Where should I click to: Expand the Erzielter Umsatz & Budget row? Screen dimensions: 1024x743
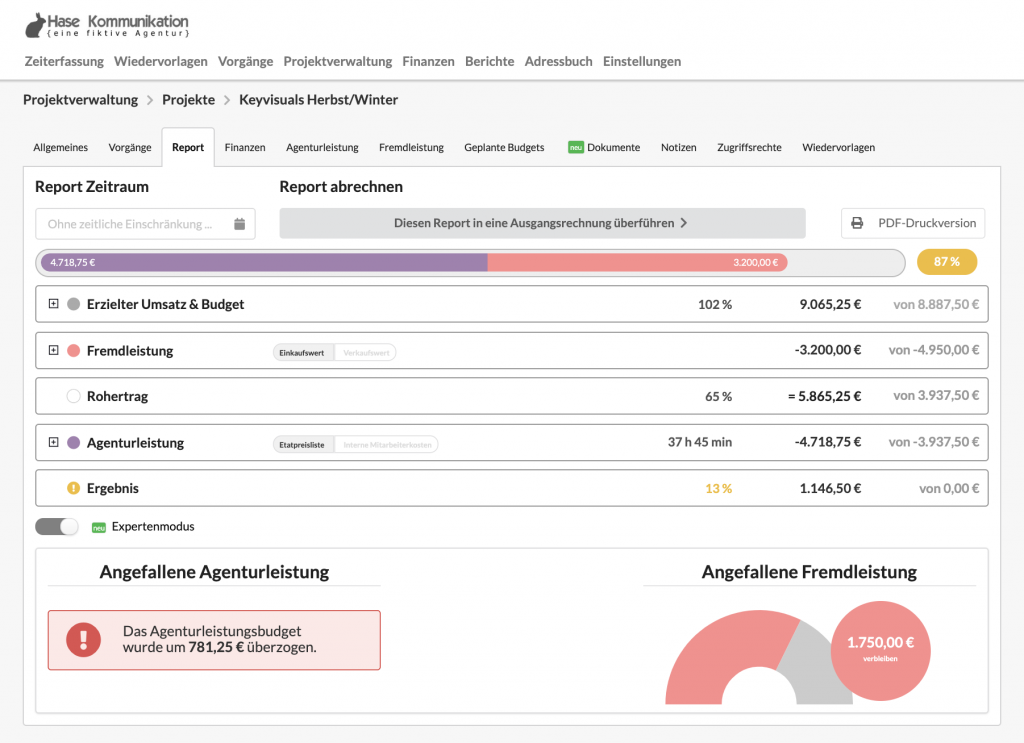click(54, 304)
